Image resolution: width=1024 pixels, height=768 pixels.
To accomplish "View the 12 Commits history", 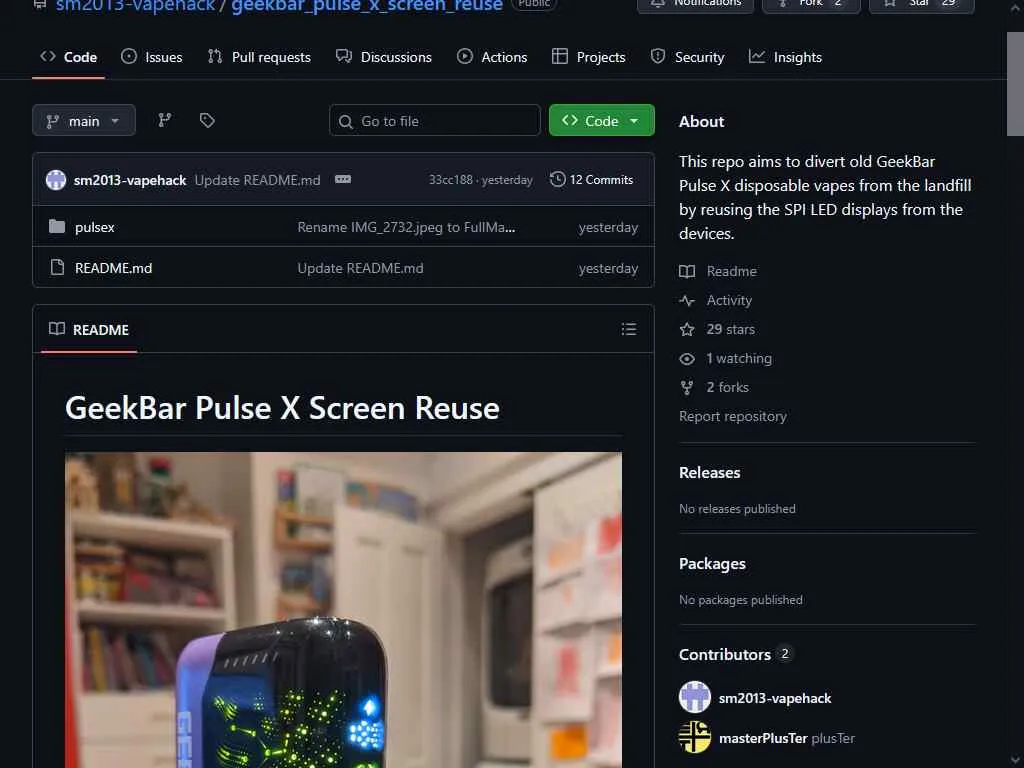I will 592,180.
